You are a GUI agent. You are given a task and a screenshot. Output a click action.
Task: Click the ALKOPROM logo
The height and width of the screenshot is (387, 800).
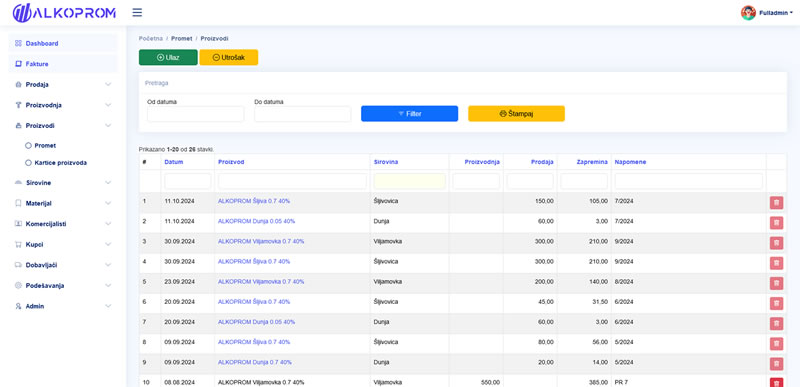[x=64, y=13]
